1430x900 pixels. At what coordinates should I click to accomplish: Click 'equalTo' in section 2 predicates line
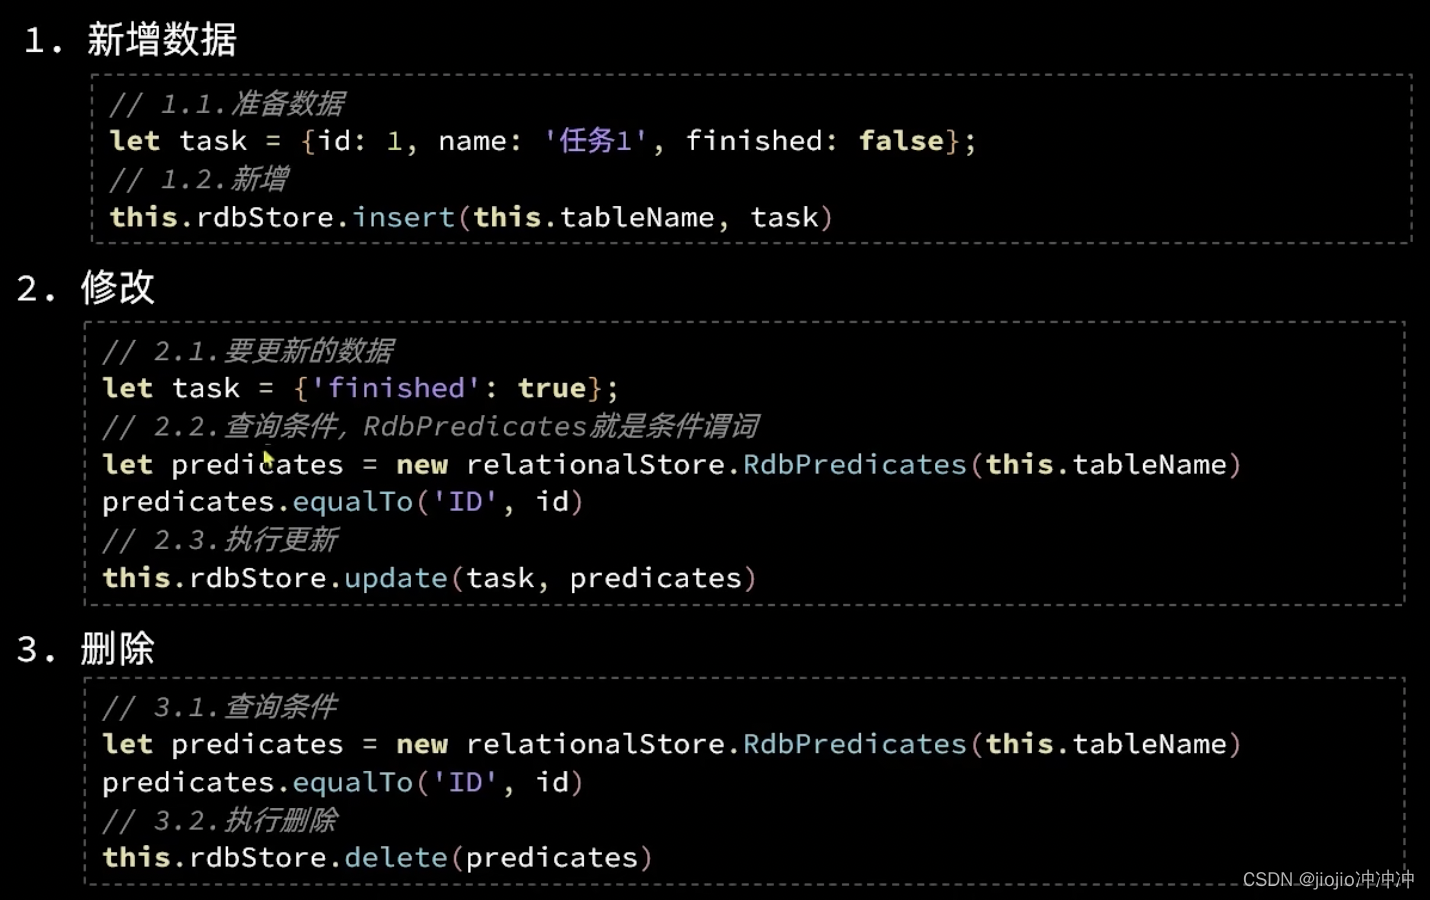[x=353, y=502]
